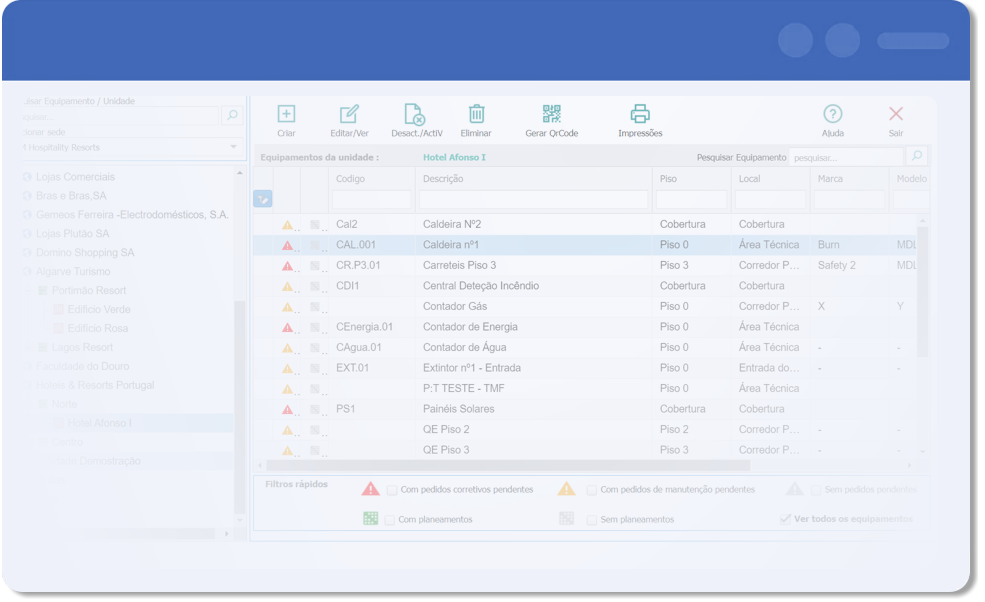Image resolution: width=985 pixels, height=602 pixels.
Task: Open the Impressões printer icon
Action: tap(640, 114)
